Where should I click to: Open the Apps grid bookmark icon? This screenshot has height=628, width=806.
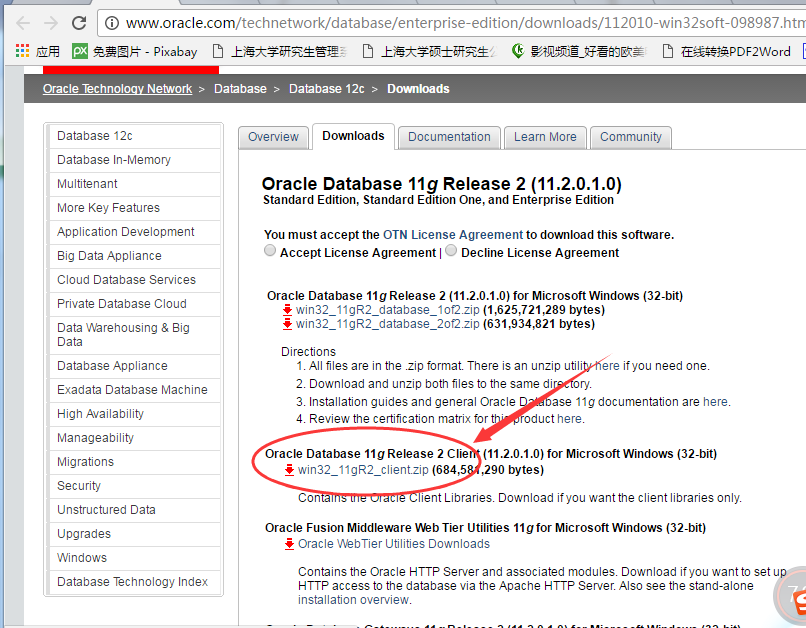point(22,51)
